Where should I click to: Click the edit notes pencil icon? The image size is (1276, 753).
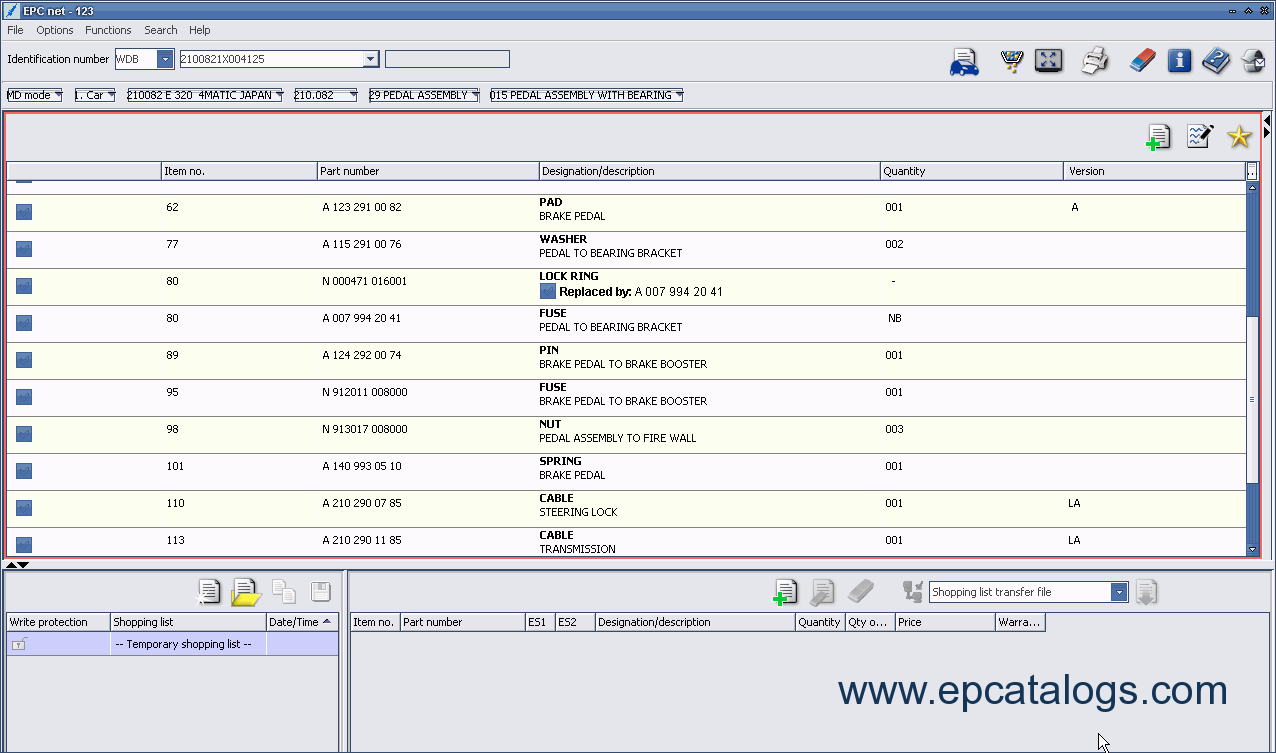point(1199,137)
